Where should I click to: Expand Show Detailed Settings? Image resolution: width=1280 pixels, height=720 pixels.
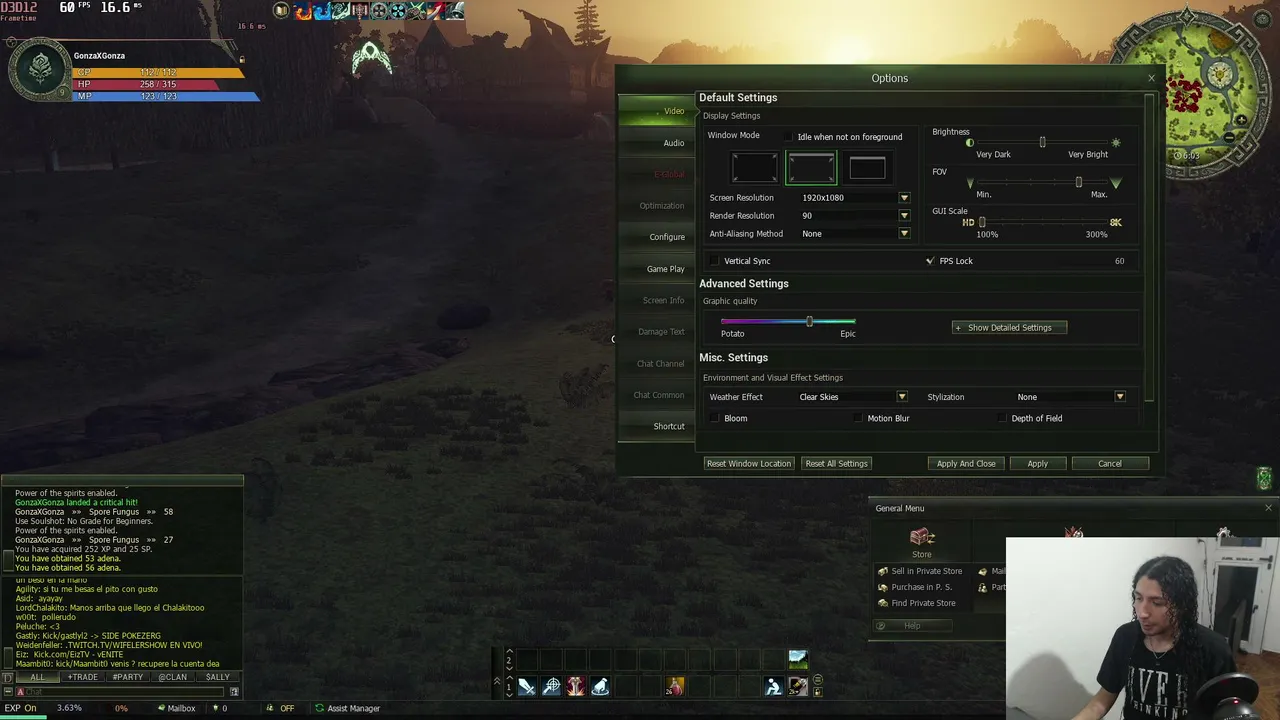tap(1009, 327)
